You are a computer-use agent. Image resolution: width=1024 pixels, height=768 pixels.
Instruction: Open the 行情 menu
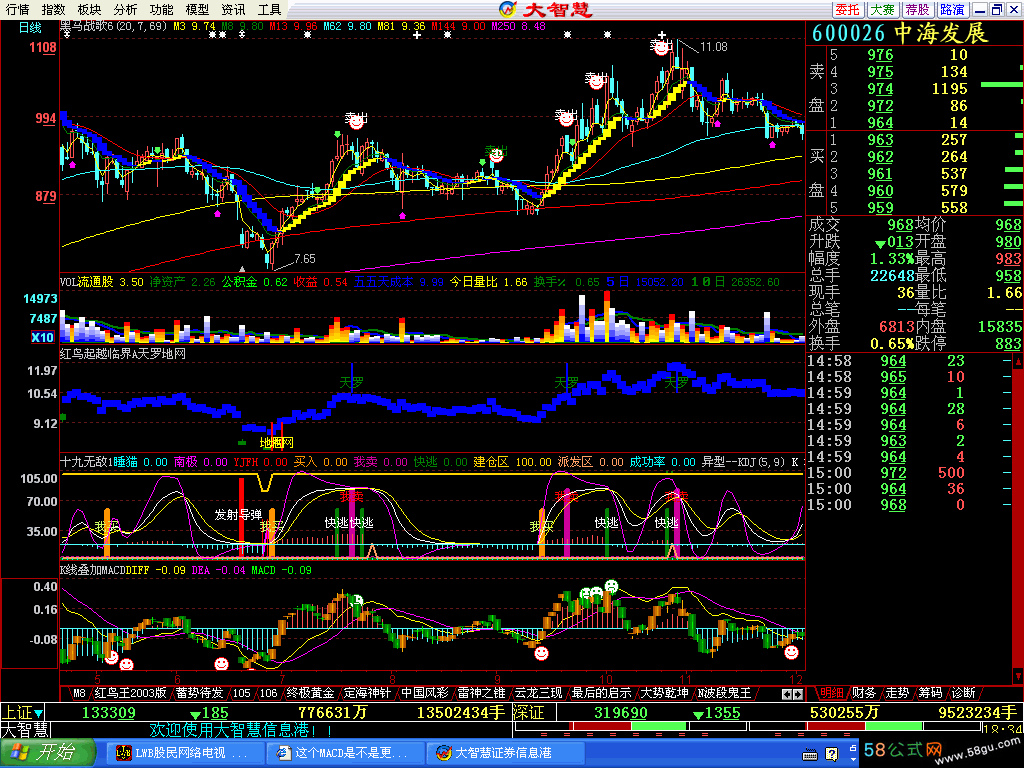[18, 10]
